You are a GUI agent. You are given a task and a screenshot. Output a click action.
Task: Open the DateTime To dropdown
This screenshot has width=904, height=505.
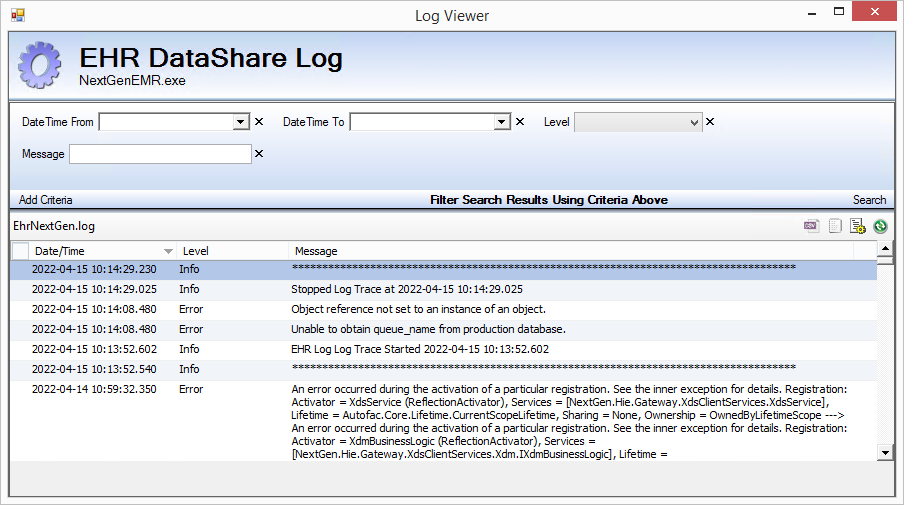point(502,122)
